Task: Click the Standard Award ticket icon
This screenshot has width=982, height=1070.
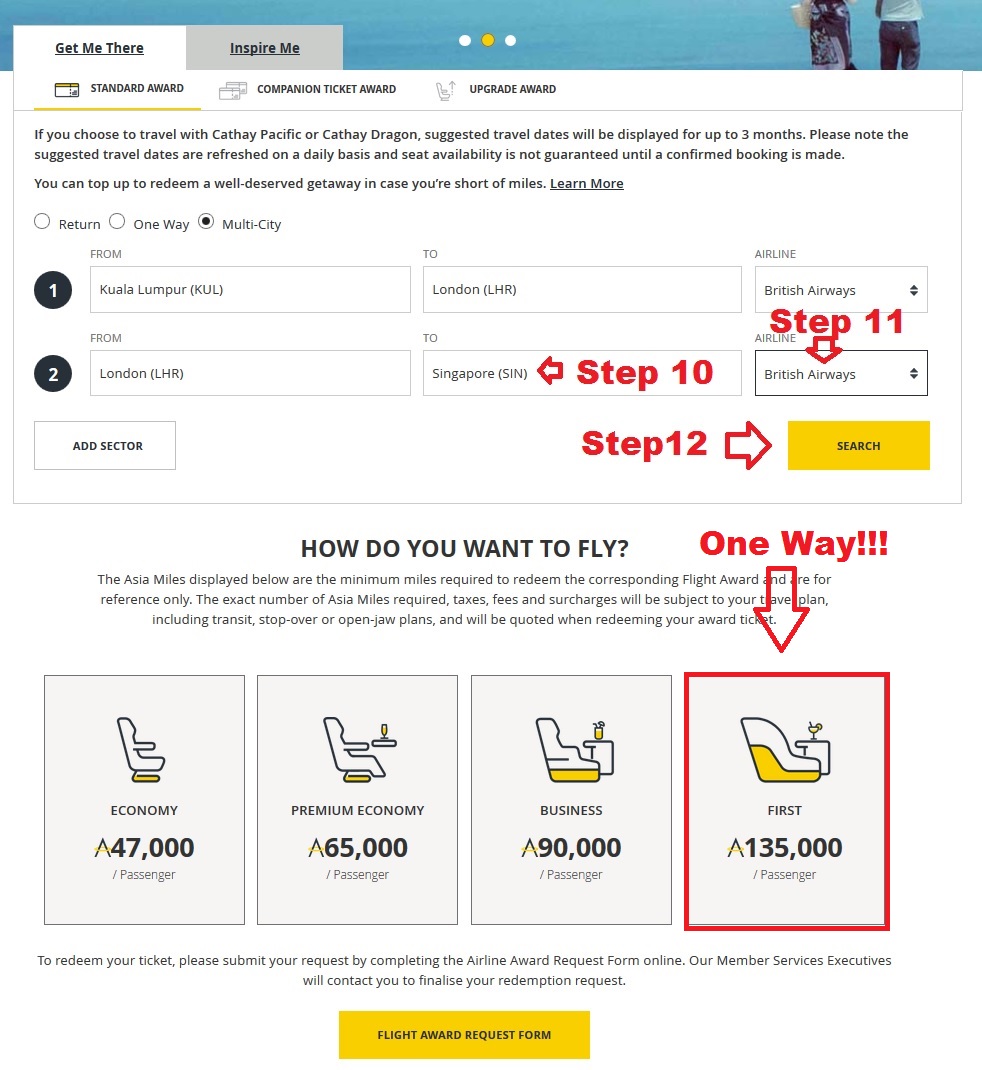Action: (67, 89)
